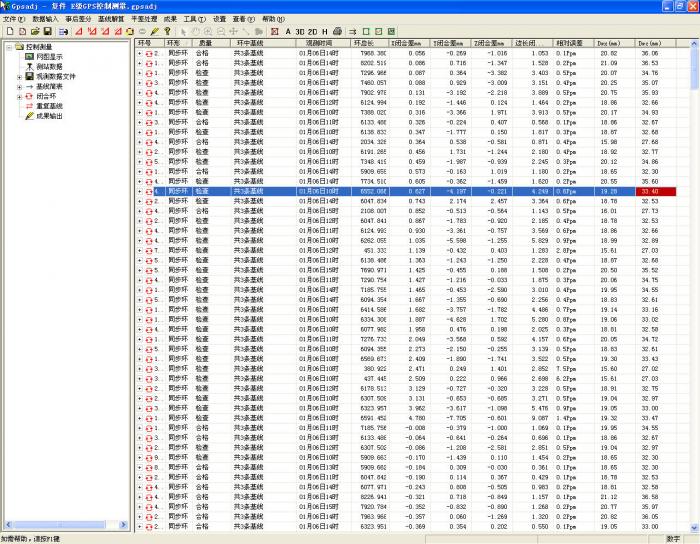This screenshot has width=700, height=544.
Task: Click the 2D view toolbar button
Action: click(313, 31)
